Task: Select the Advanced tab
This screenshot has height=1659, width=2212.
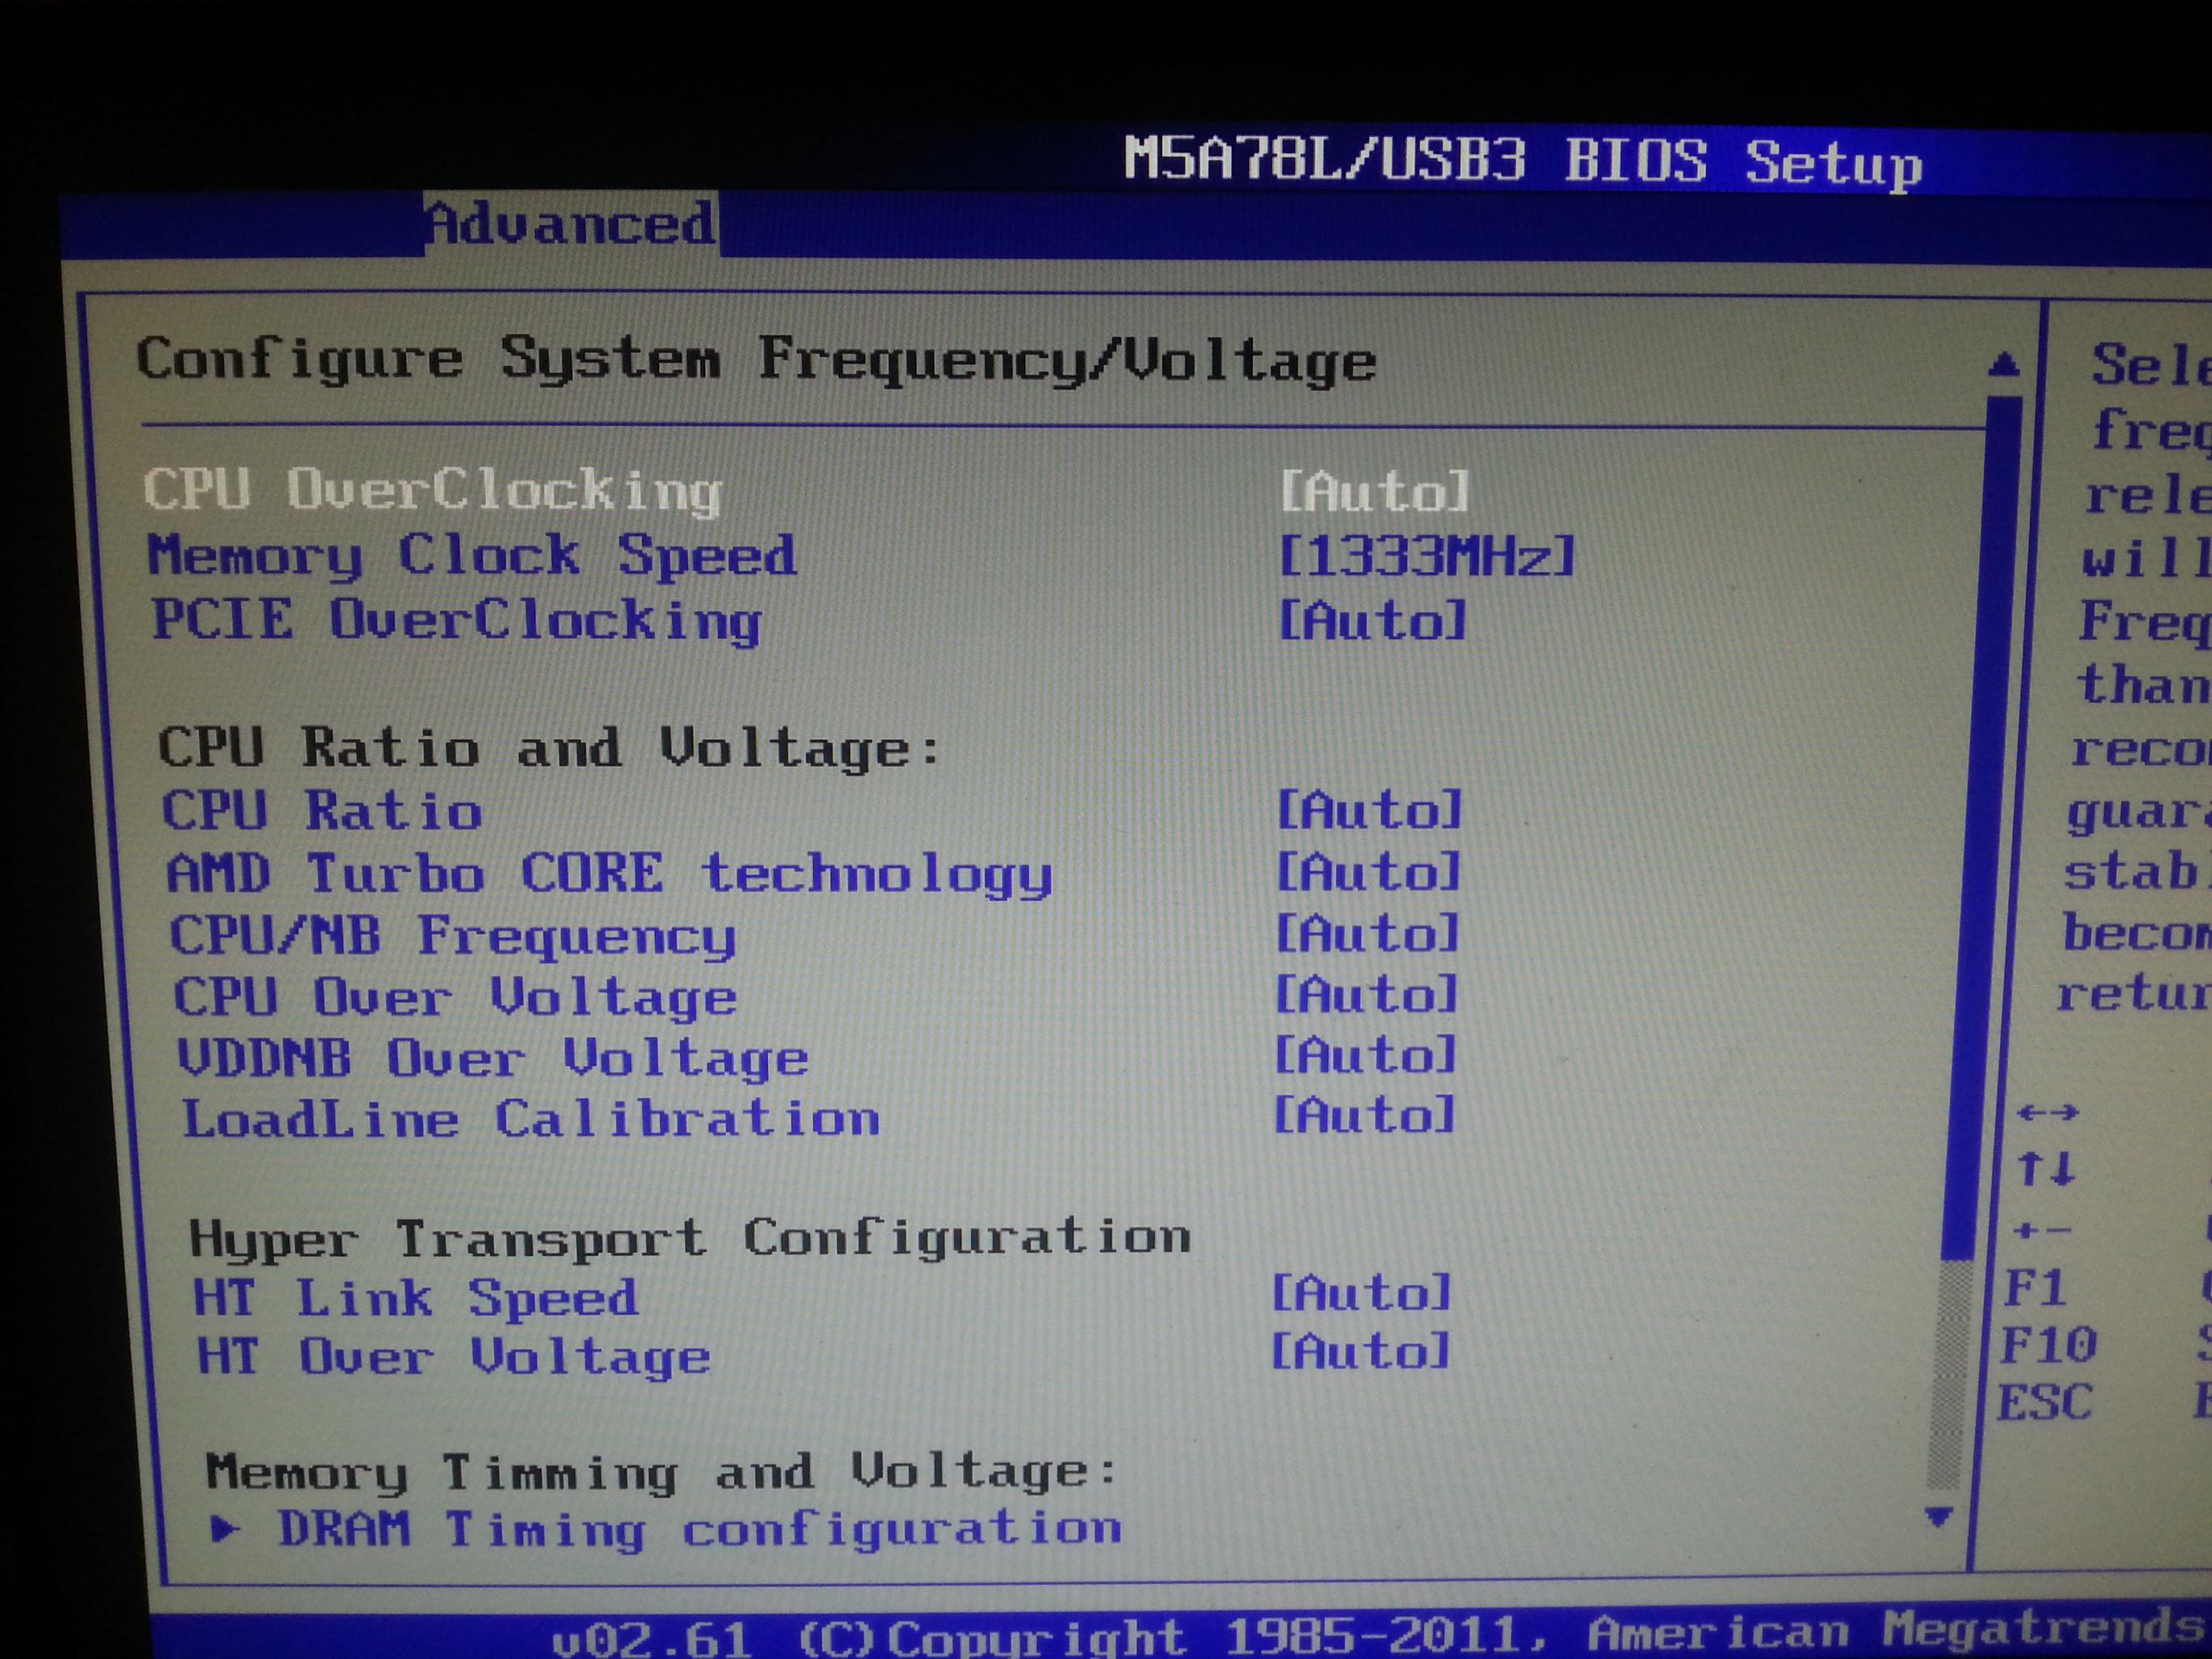Action: [570, 225]
